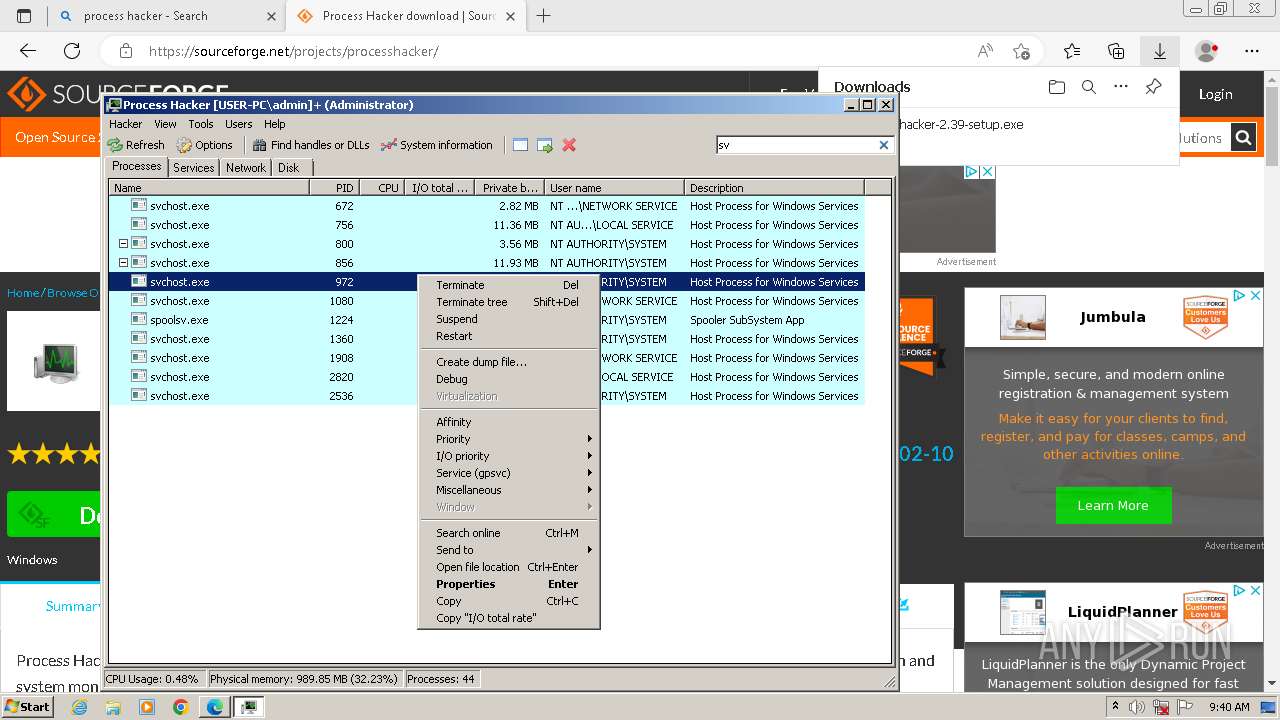Open Properties from the context menu
This screenshot has height=720, width=1280.
pos(508,584)
